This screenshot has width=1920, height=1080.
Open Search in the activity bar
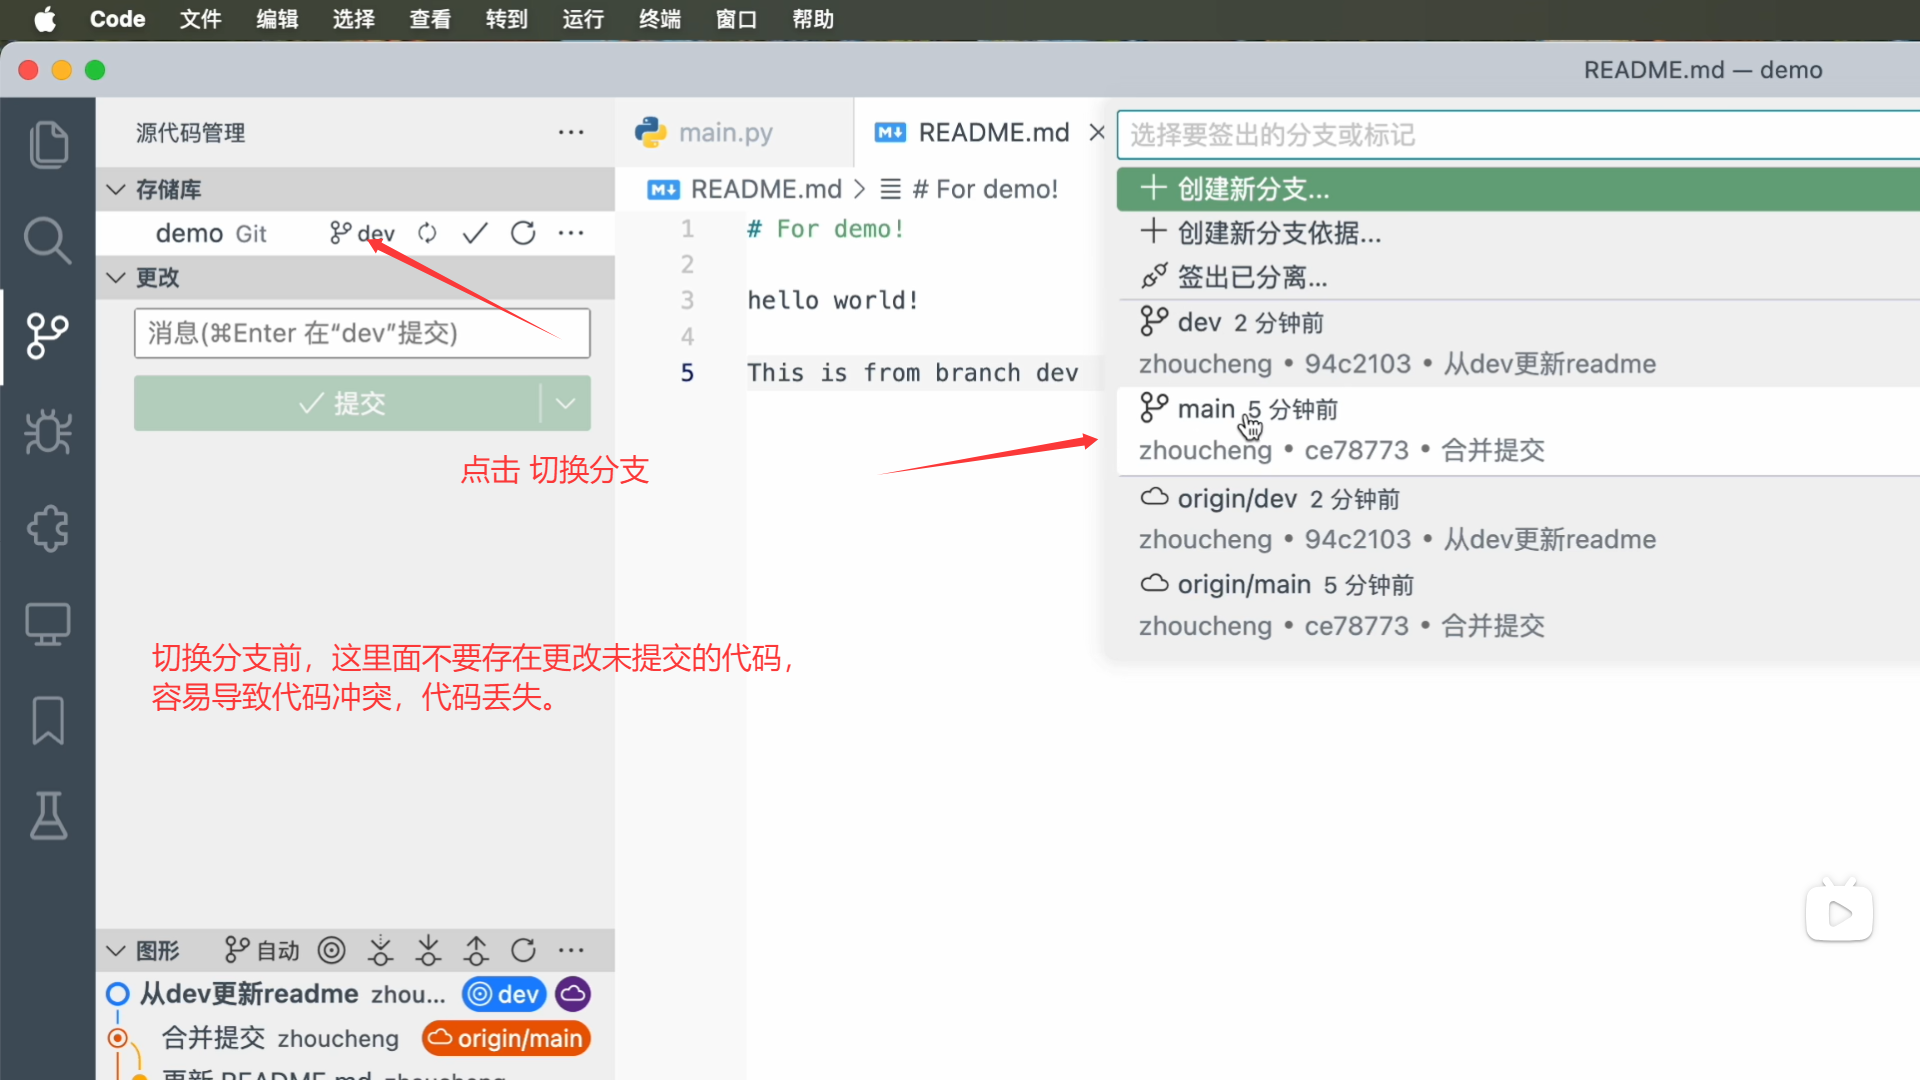48,241
